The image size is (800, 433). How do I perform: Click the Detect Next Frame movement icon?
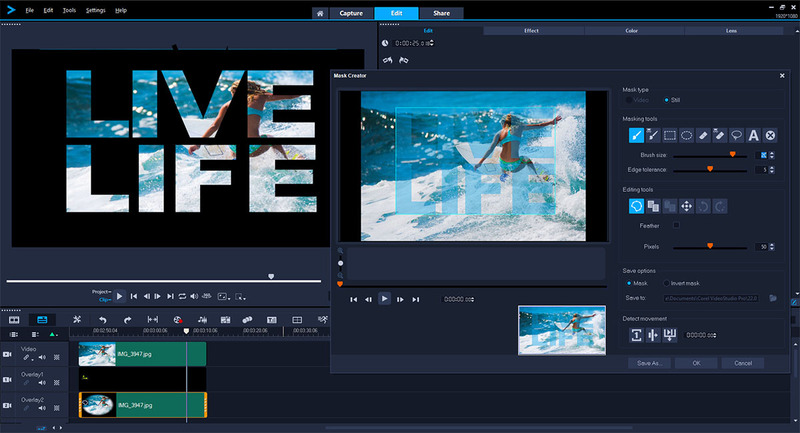point(653,335)
